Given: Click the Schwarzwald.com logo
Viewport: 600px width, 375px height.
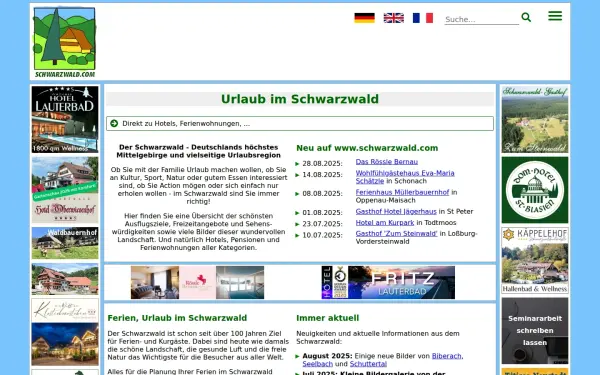Looking at the screenshot, I should pyautogui.click(x=64, y=42).
